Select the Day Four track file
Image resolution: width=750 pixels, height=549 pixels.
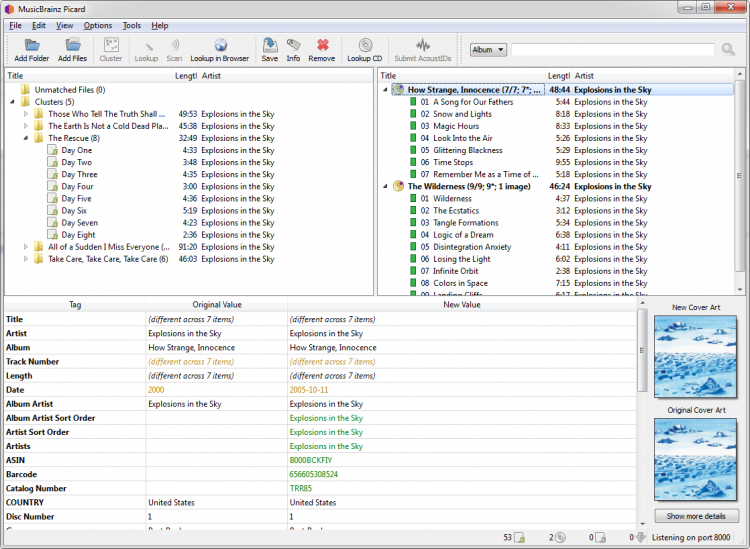coord(77,187)
